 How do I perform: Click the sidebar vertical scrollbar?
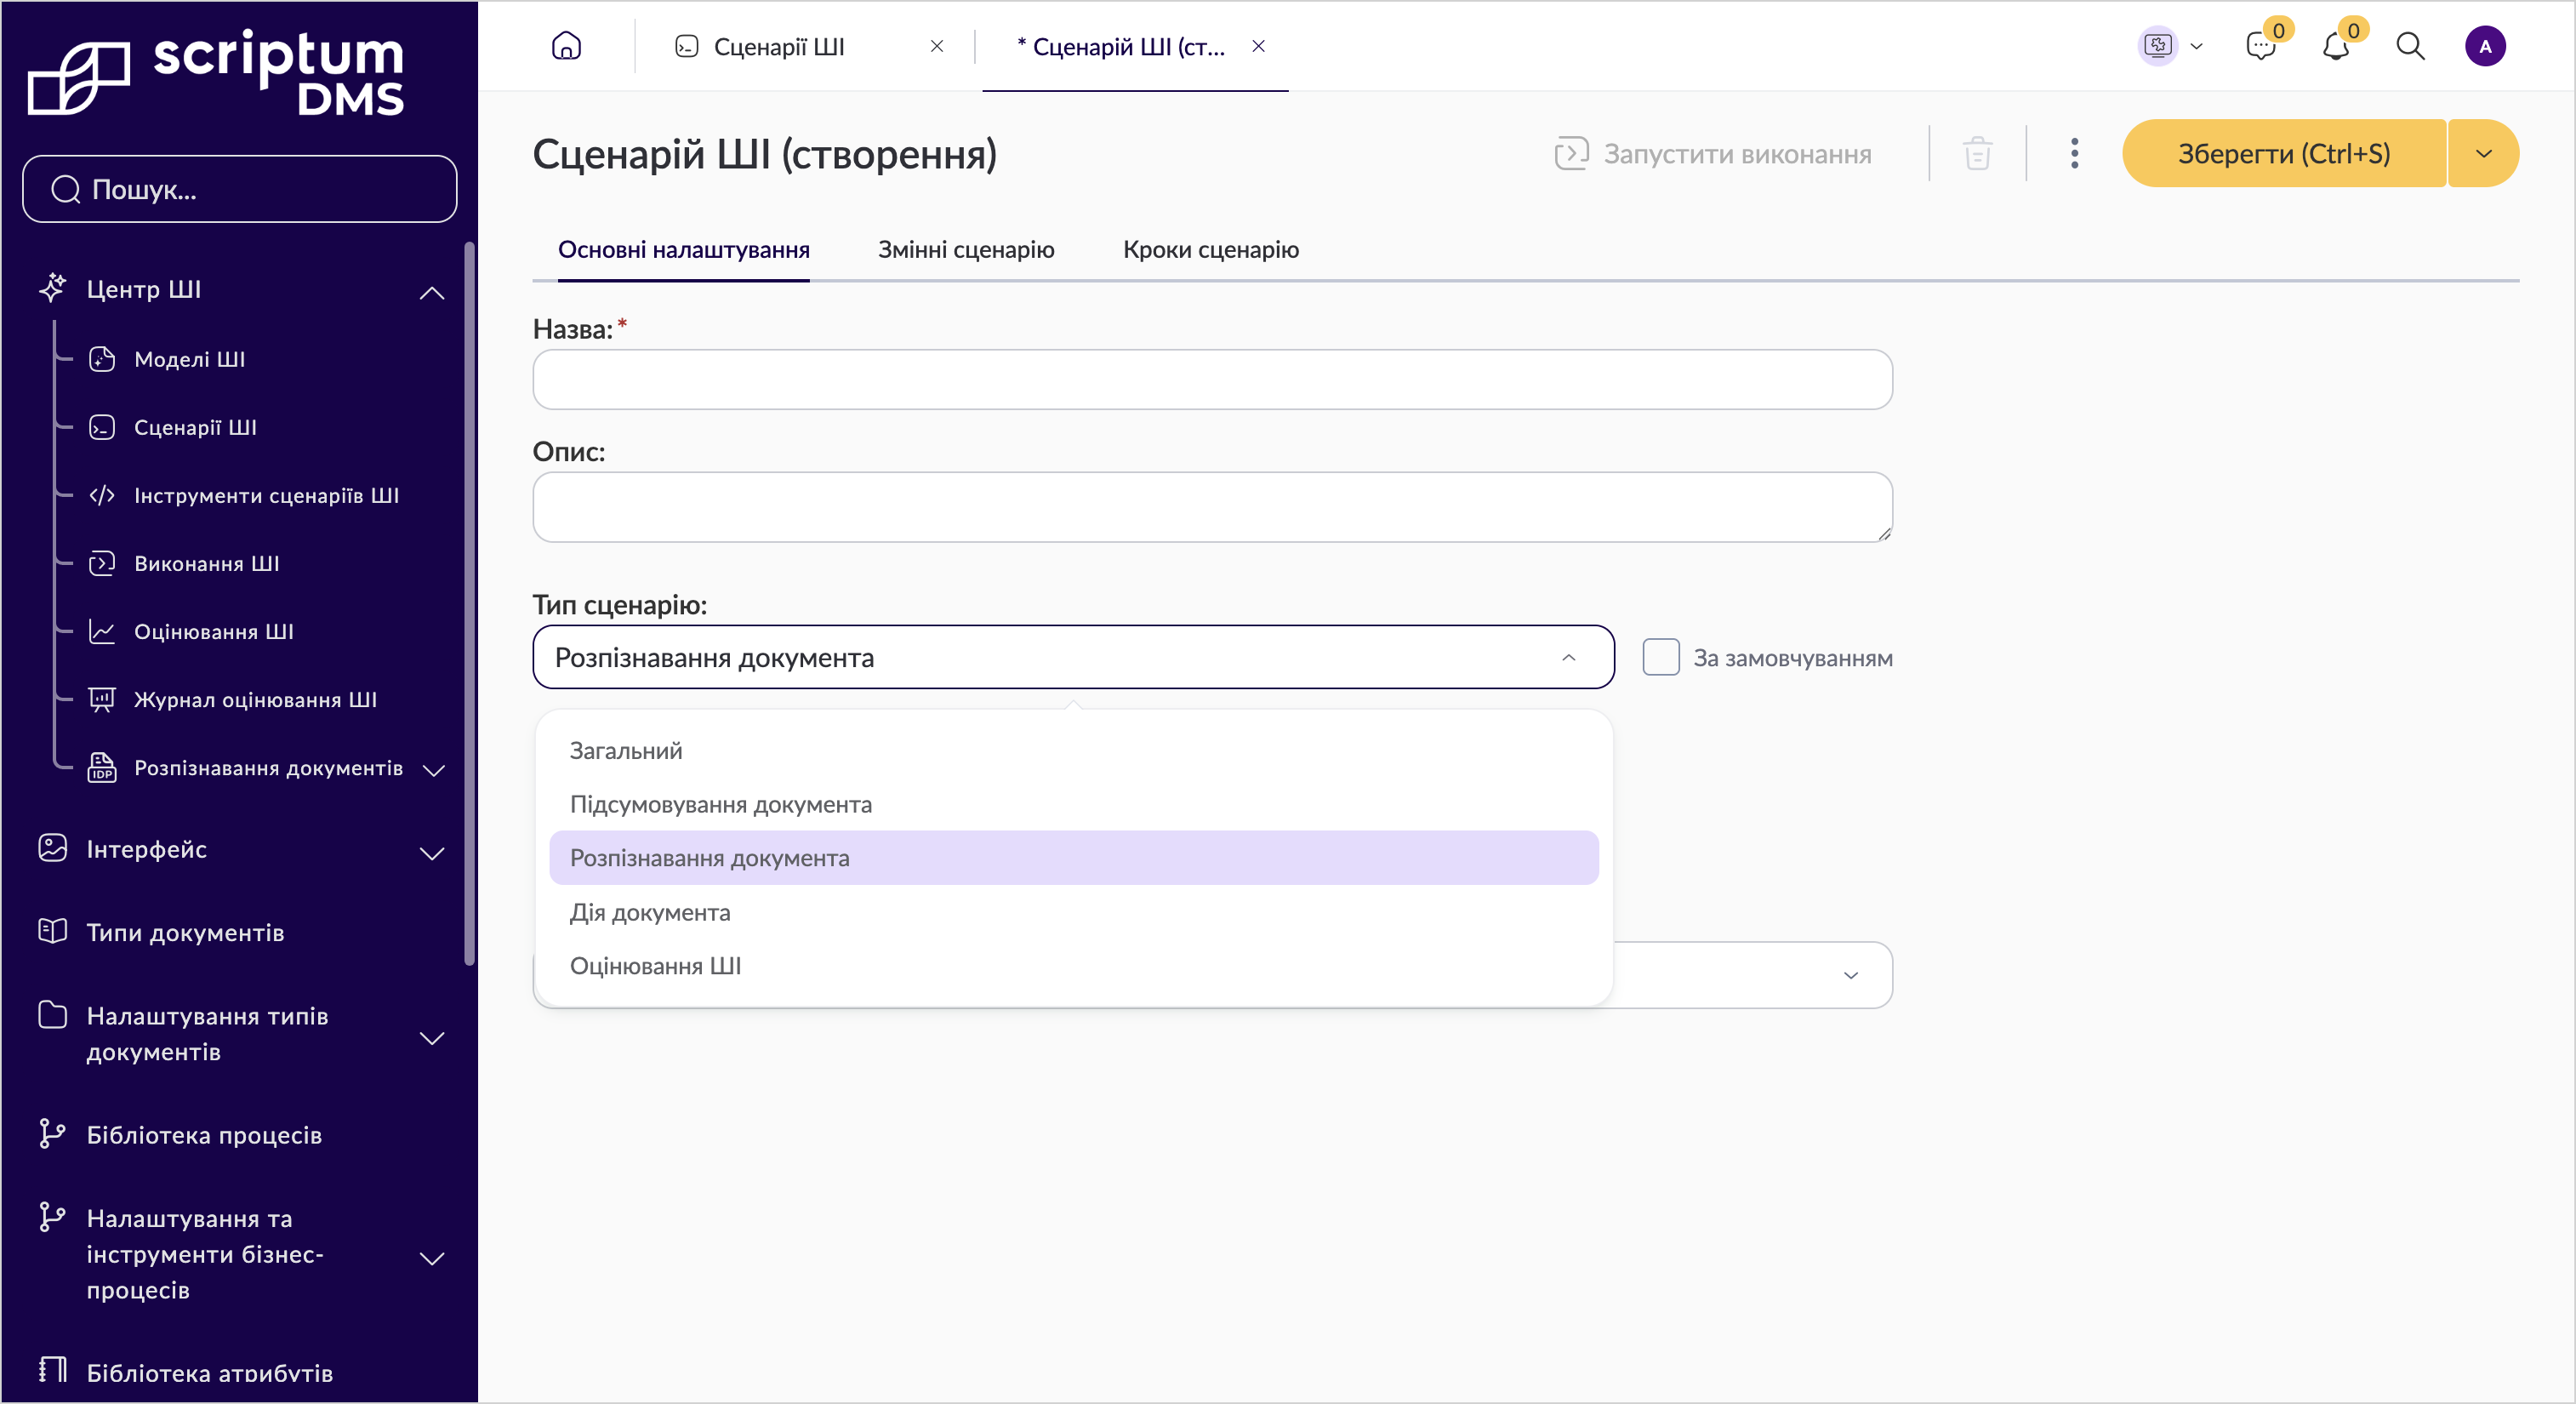[469, 604]
